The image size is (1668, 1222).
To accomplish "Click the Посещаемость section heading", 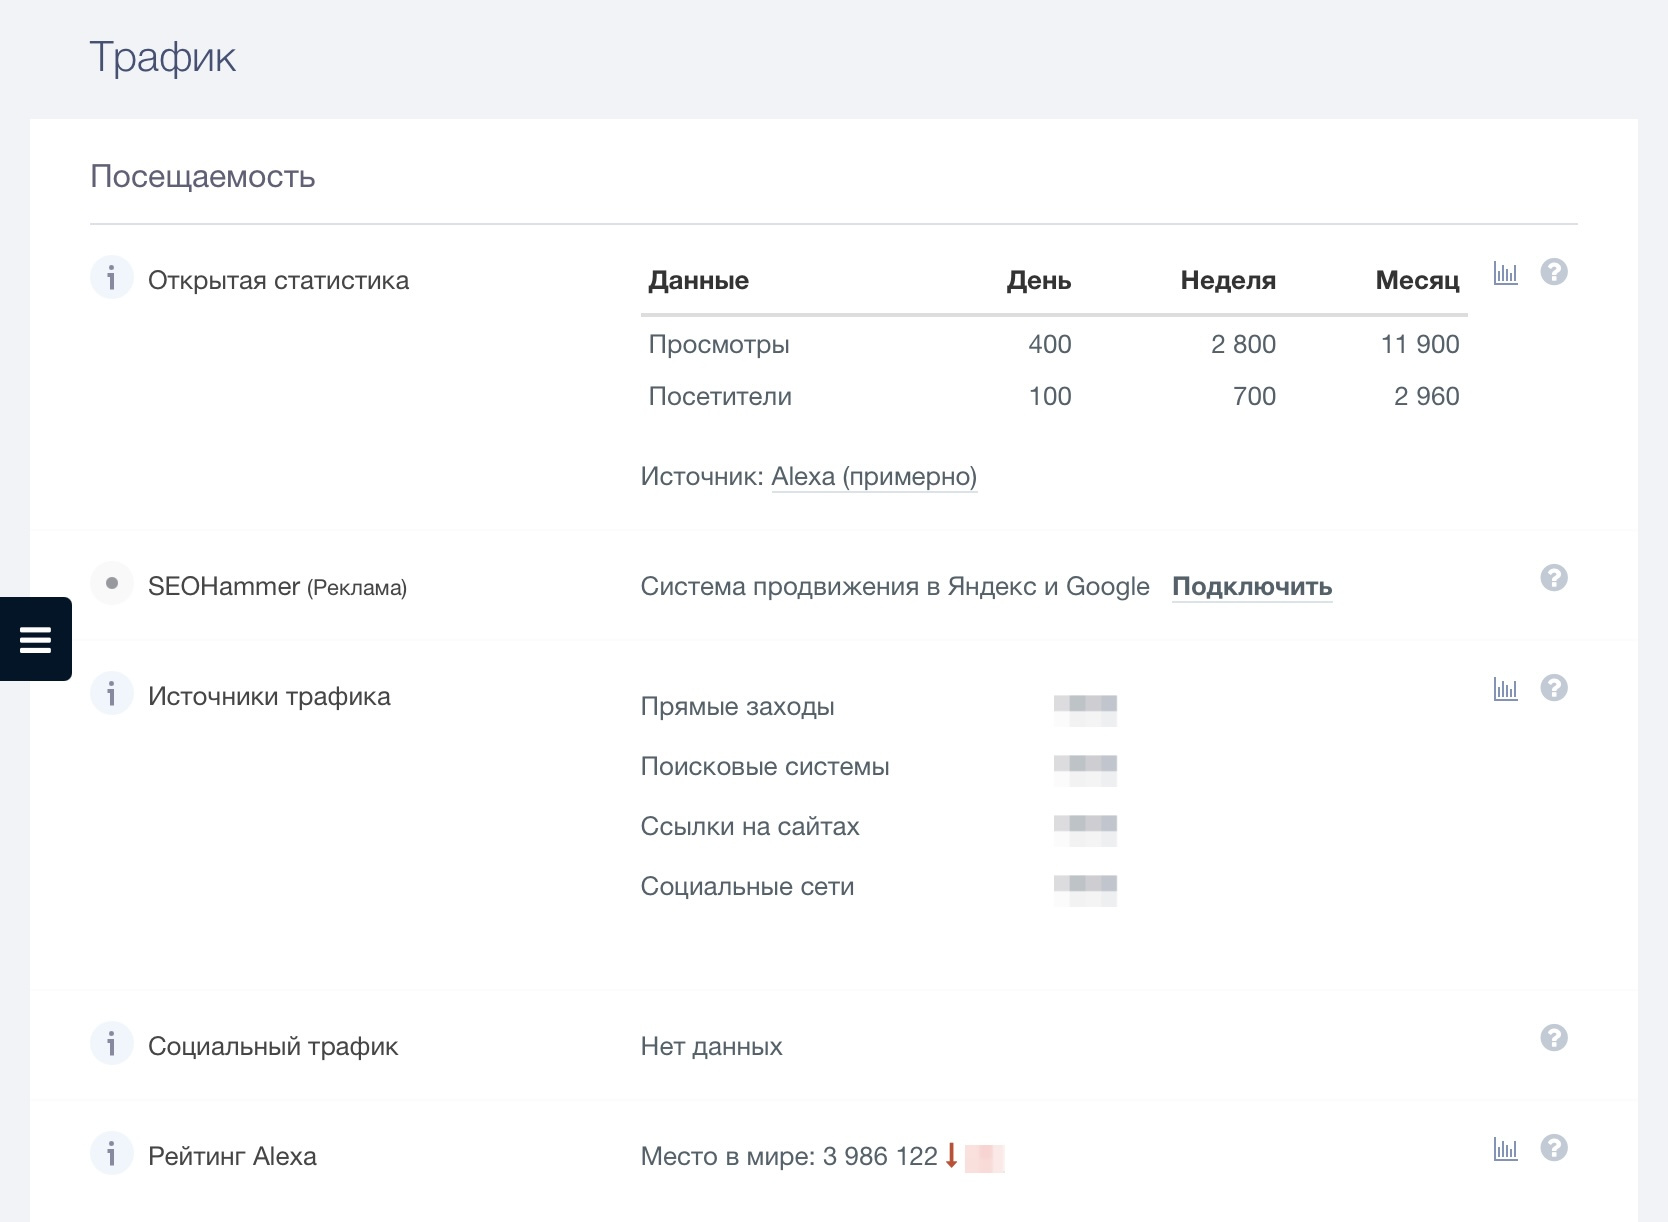I will [x=203, y=176].
